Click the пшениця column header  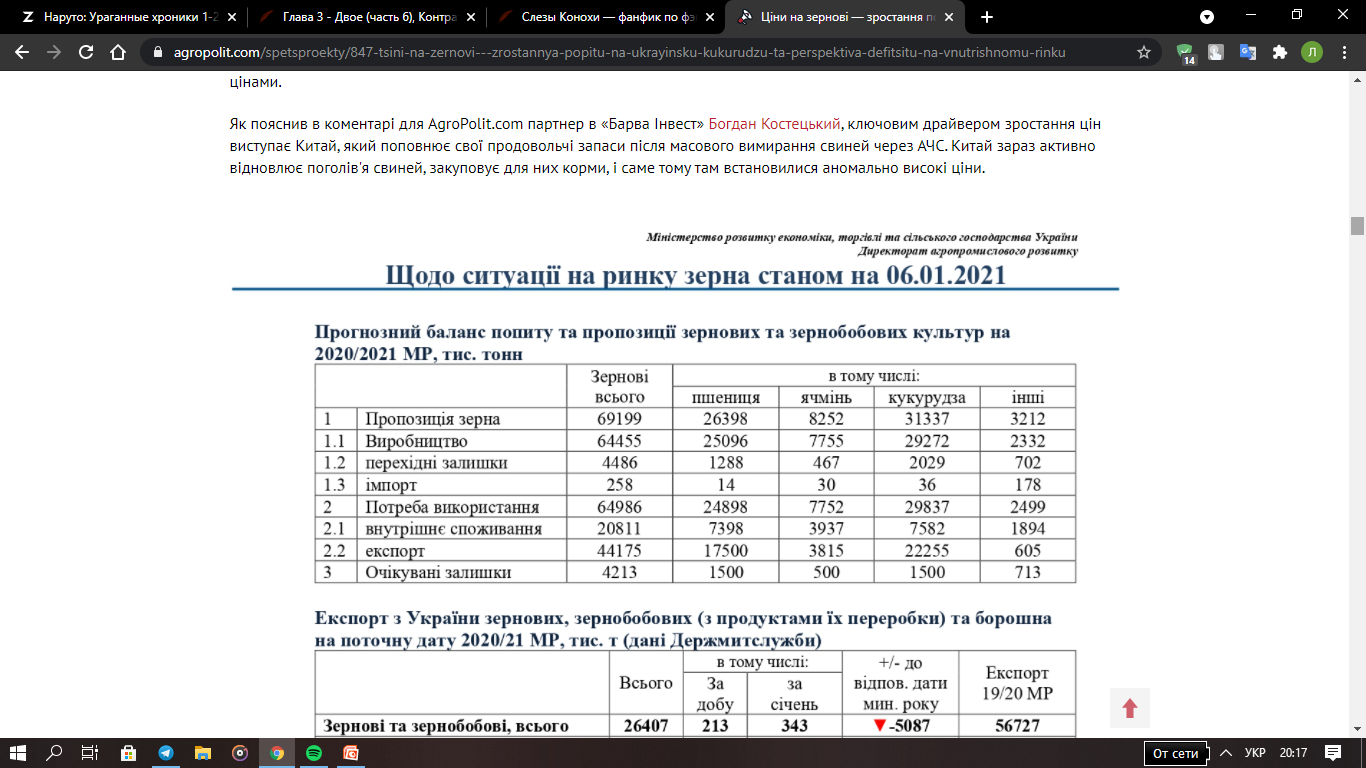click(x=726, y=397)
